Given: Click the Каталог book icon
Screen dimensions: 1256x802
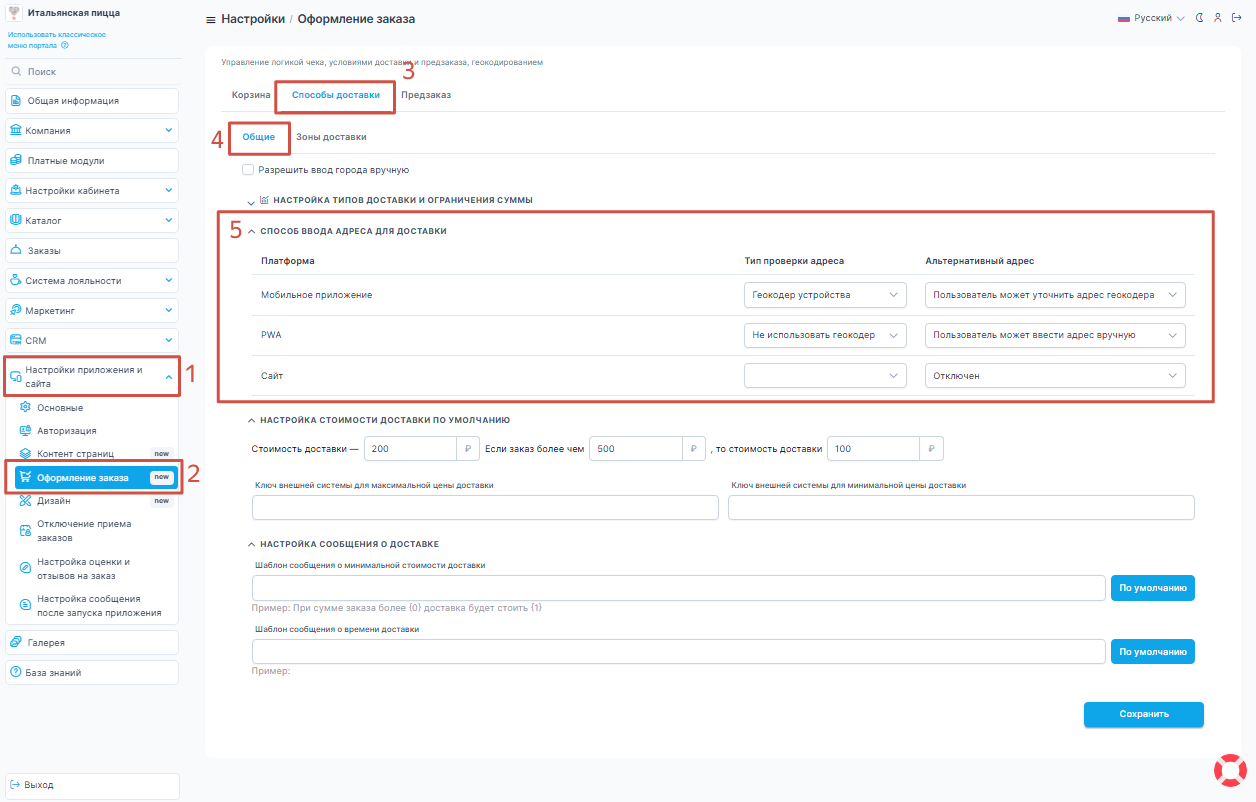Looking at the screenshot, I should coord(16,220).
